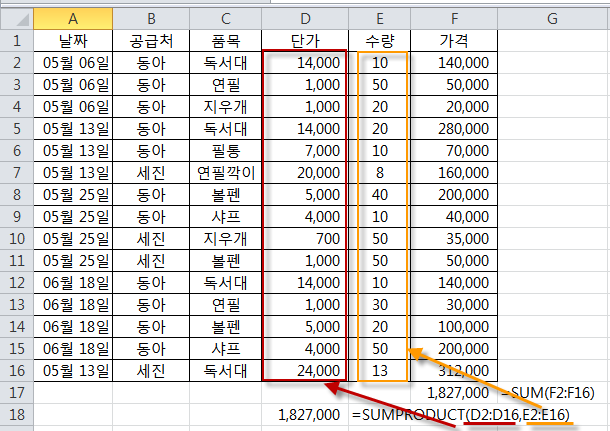Select 연필 cell in row 3
Viewport: 610px width, 431px height.
pyautogui.click(x=226, y=84)
